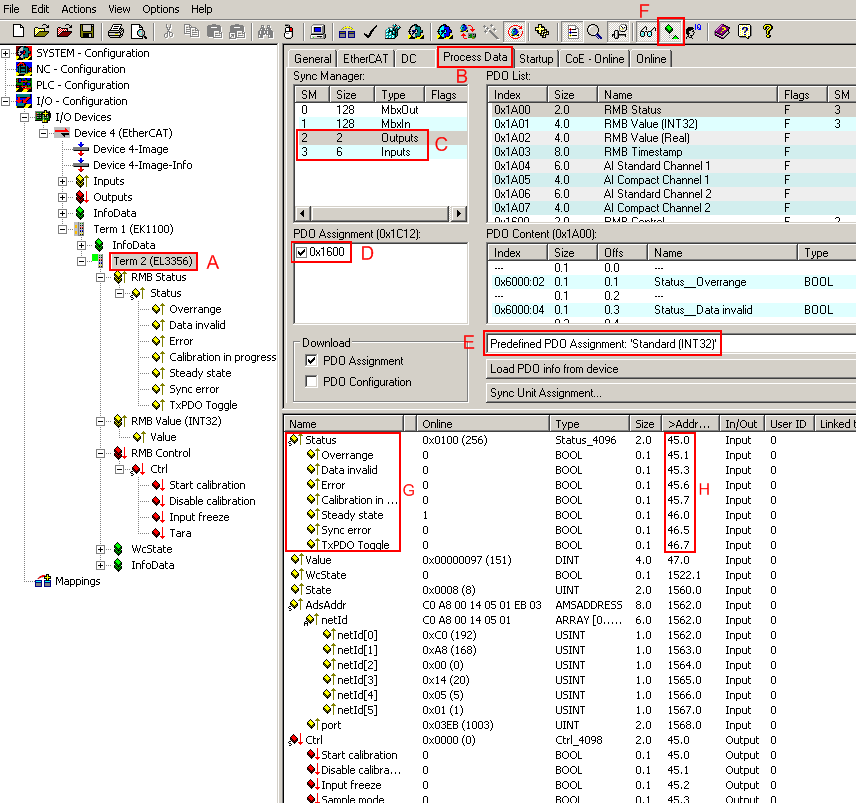Toggle the 0x1600 PDO assignment checkbox
This screenshot has width=856, height=803.
tap(301, 252)
